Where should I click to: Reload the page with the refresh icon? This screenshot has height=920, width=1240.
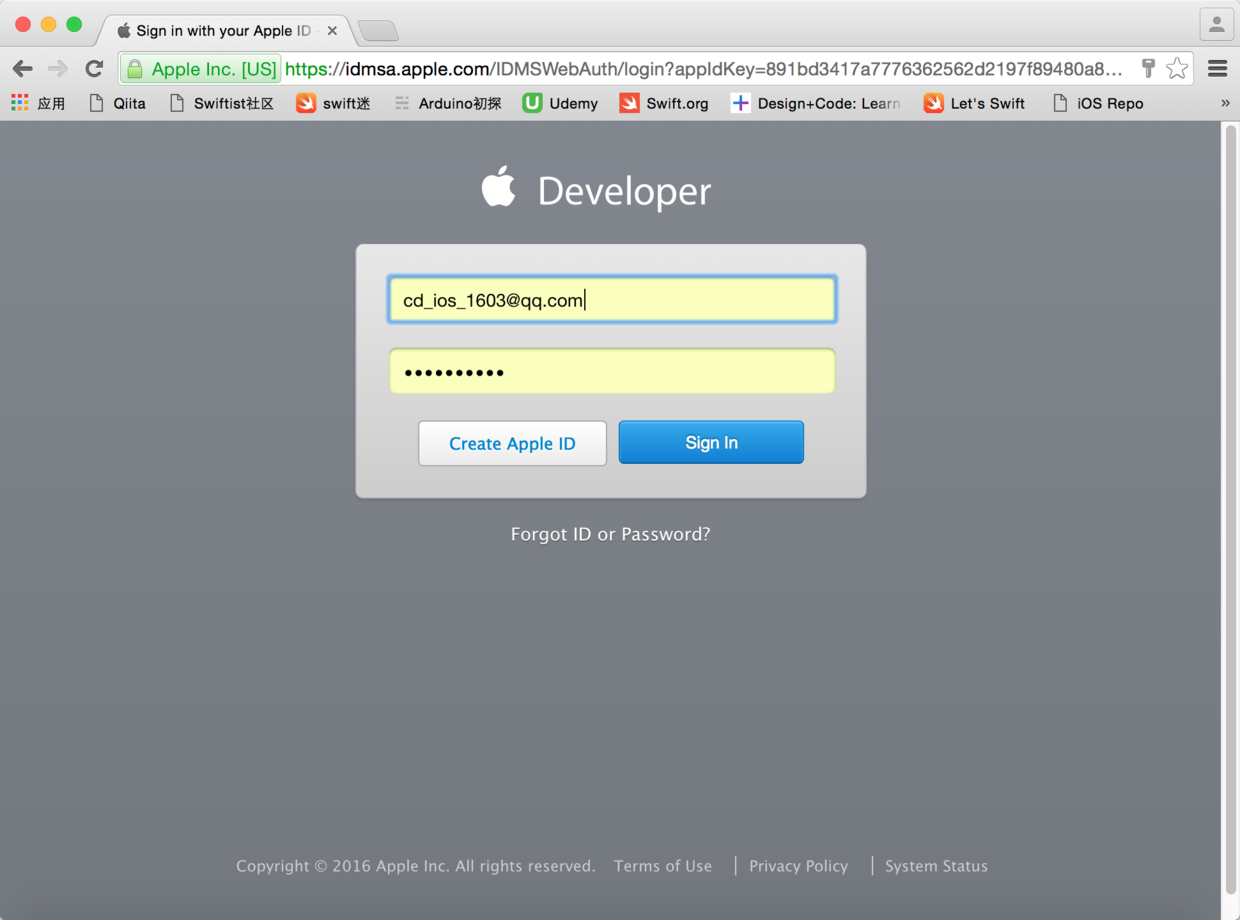point(94,68)
